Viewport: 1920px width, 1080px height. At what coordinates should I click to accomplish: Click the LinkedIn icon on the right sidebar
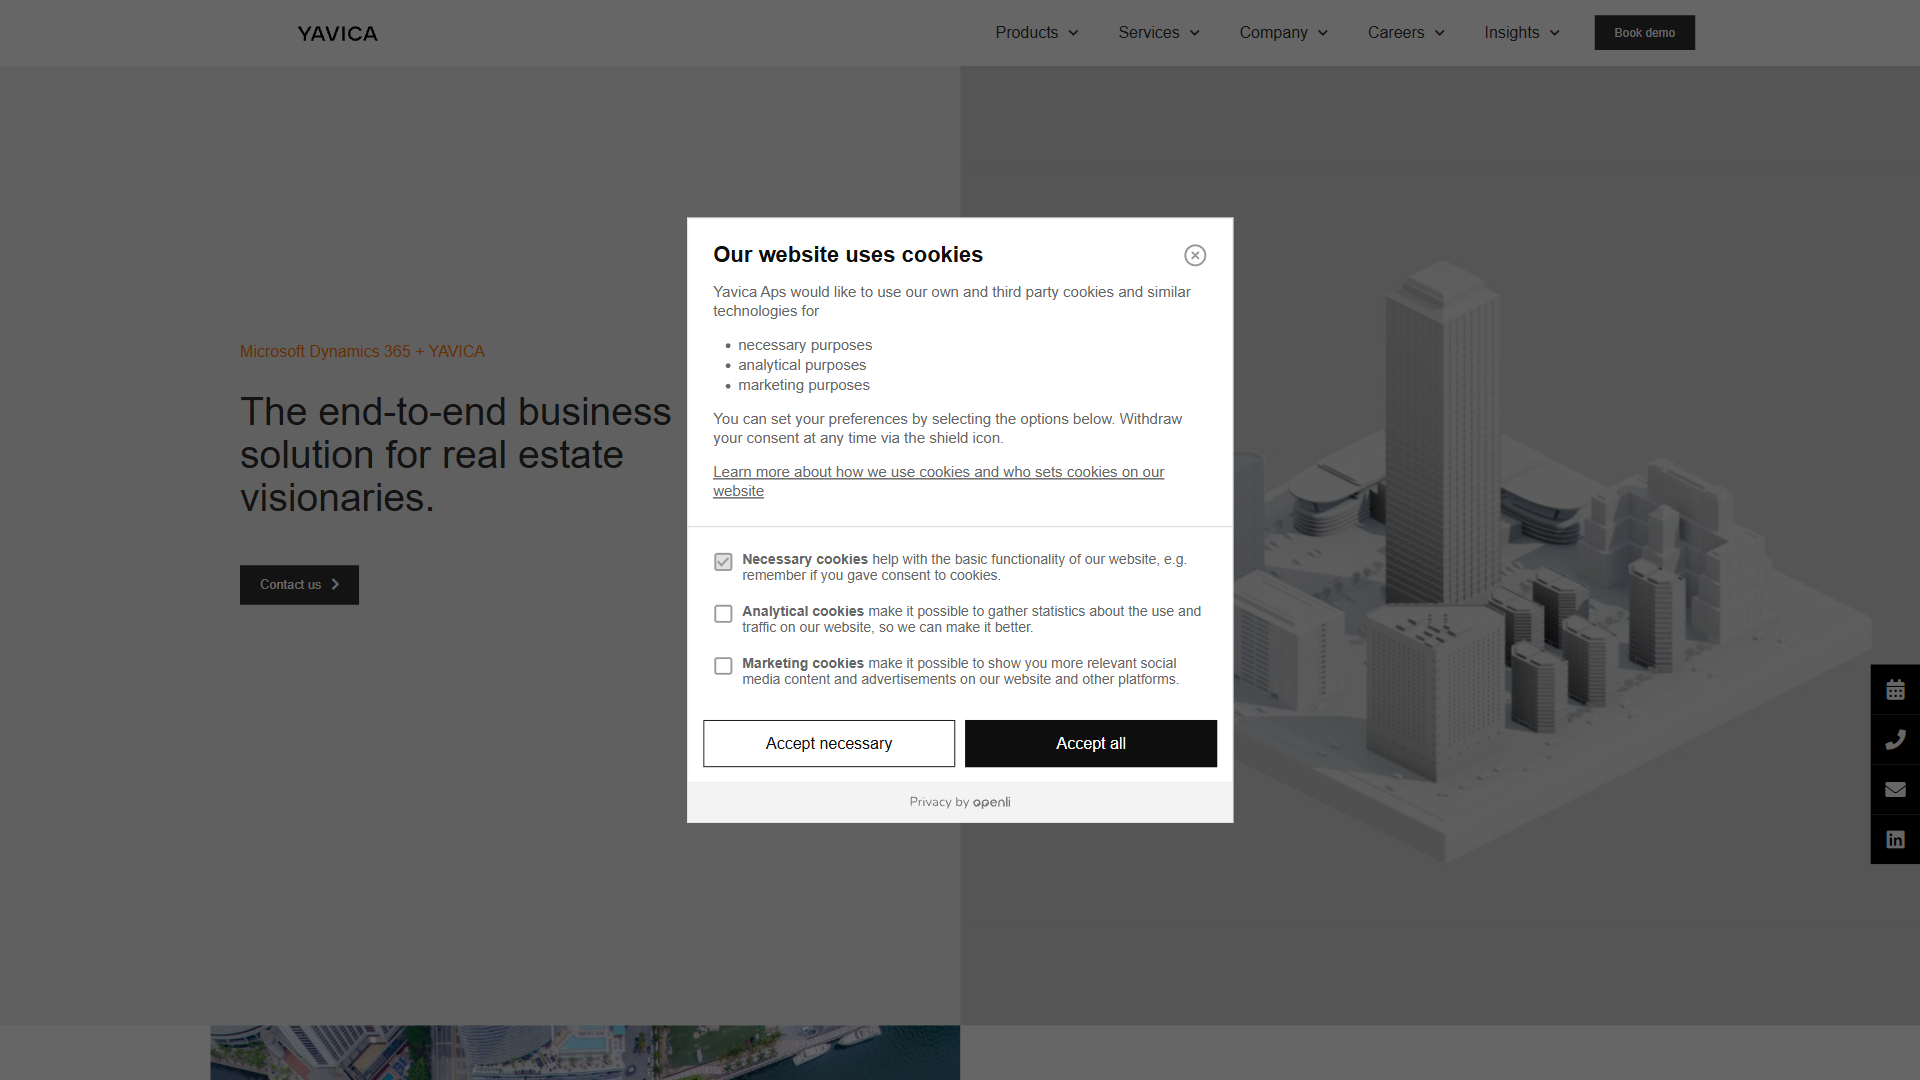point(1895,839)
